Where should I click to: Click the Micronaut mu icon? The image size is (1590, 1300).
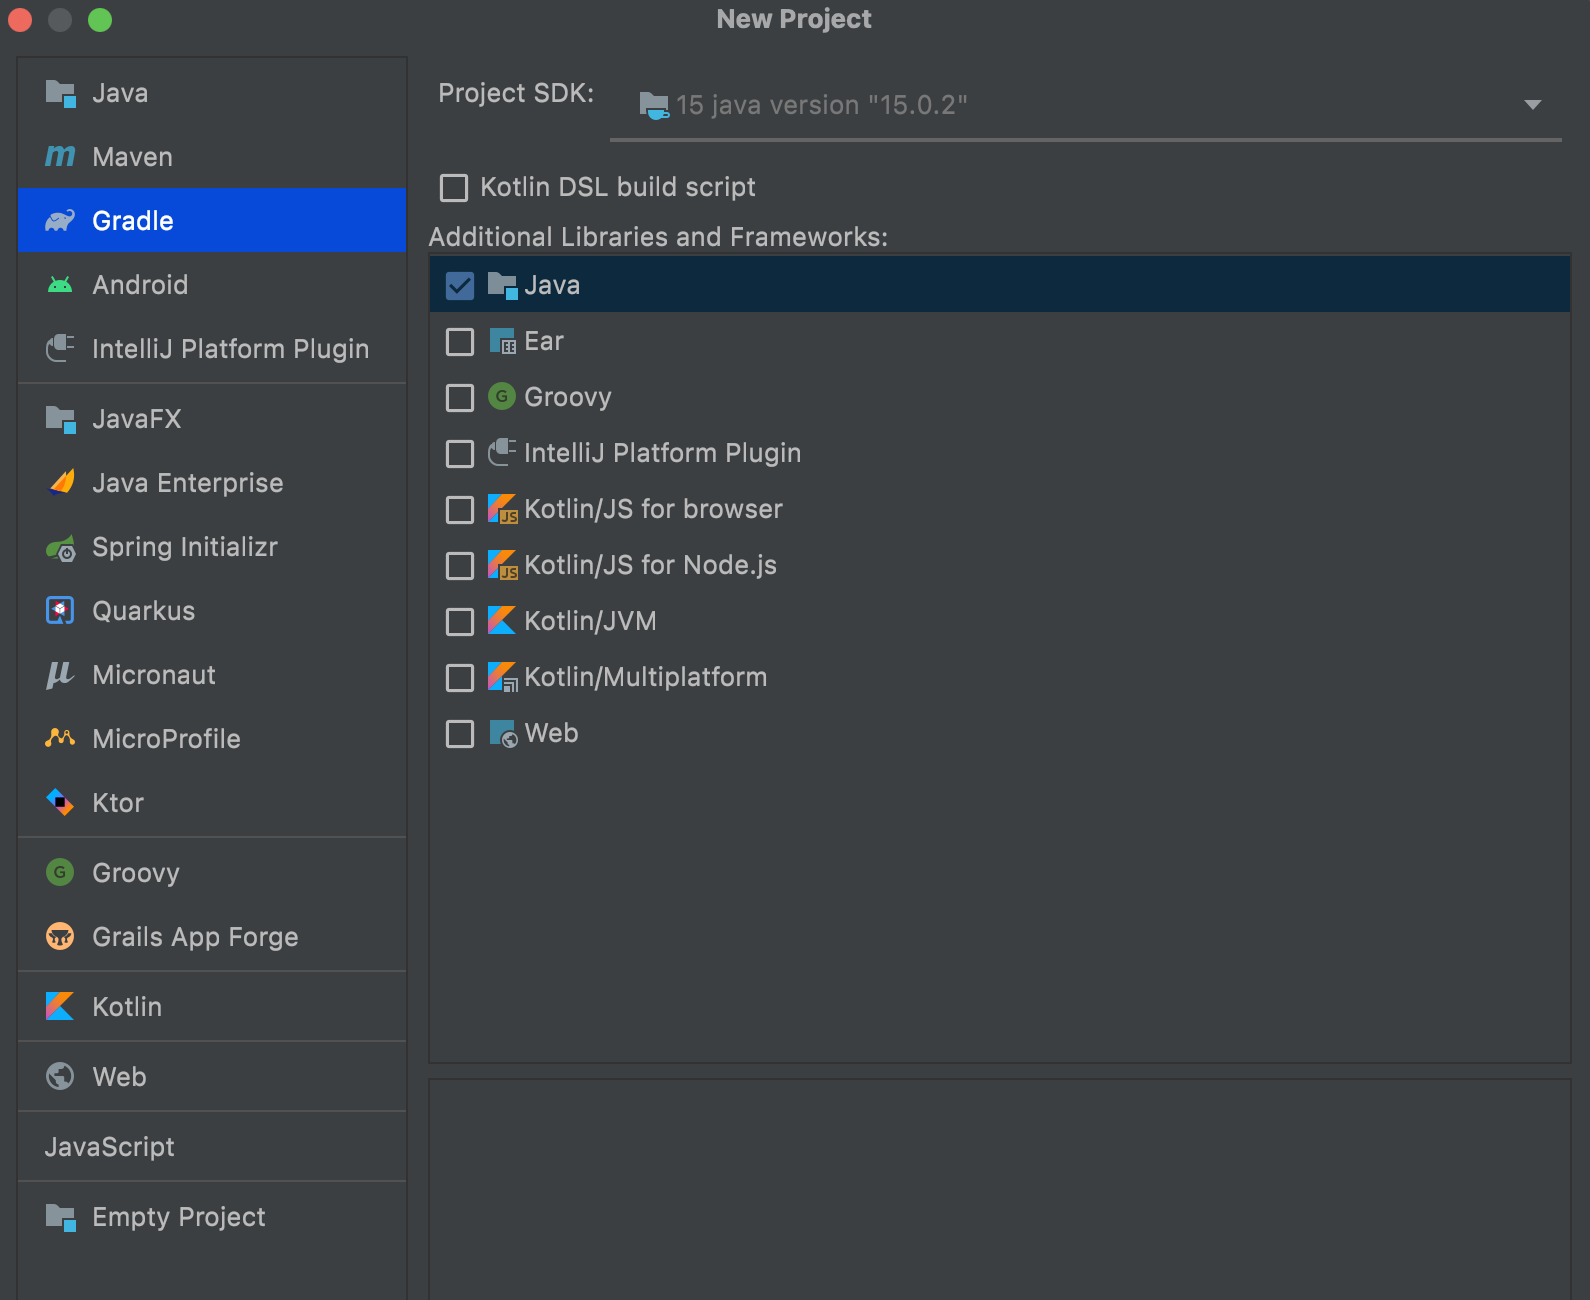pyautogui.click(x=60, y=675)
